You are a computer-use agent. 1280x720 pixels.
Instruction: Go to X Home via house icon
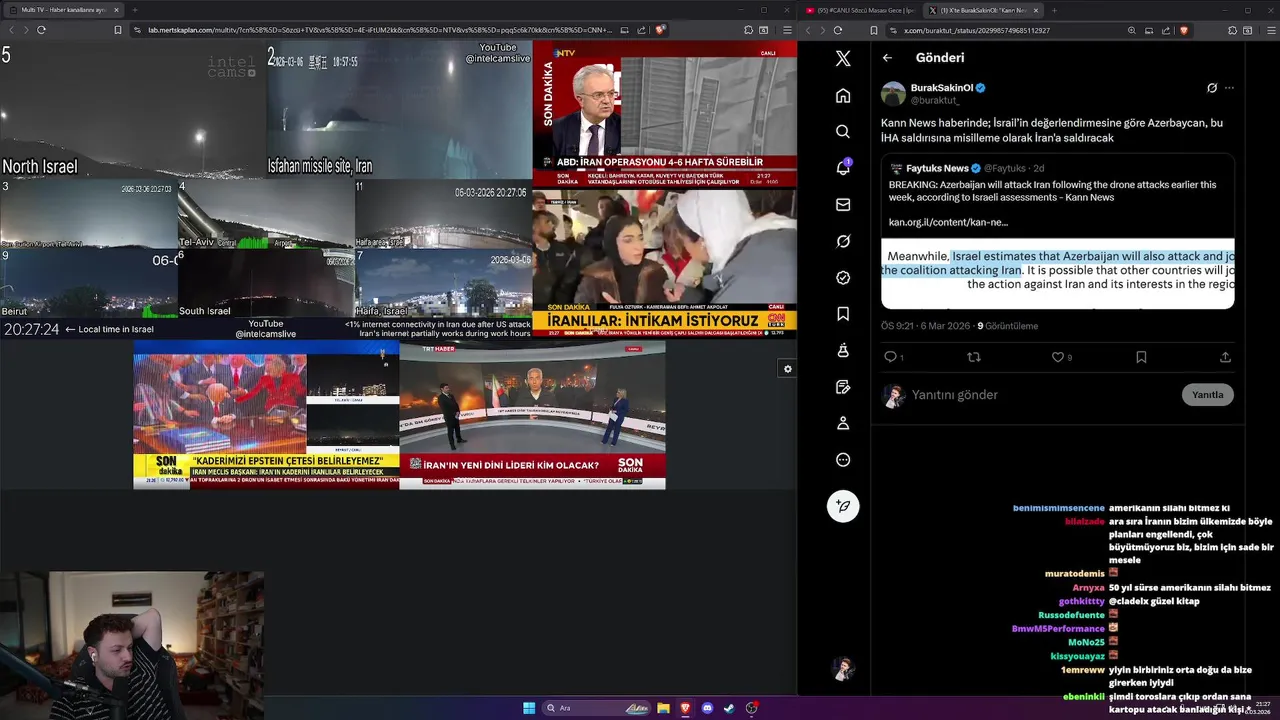843,95
